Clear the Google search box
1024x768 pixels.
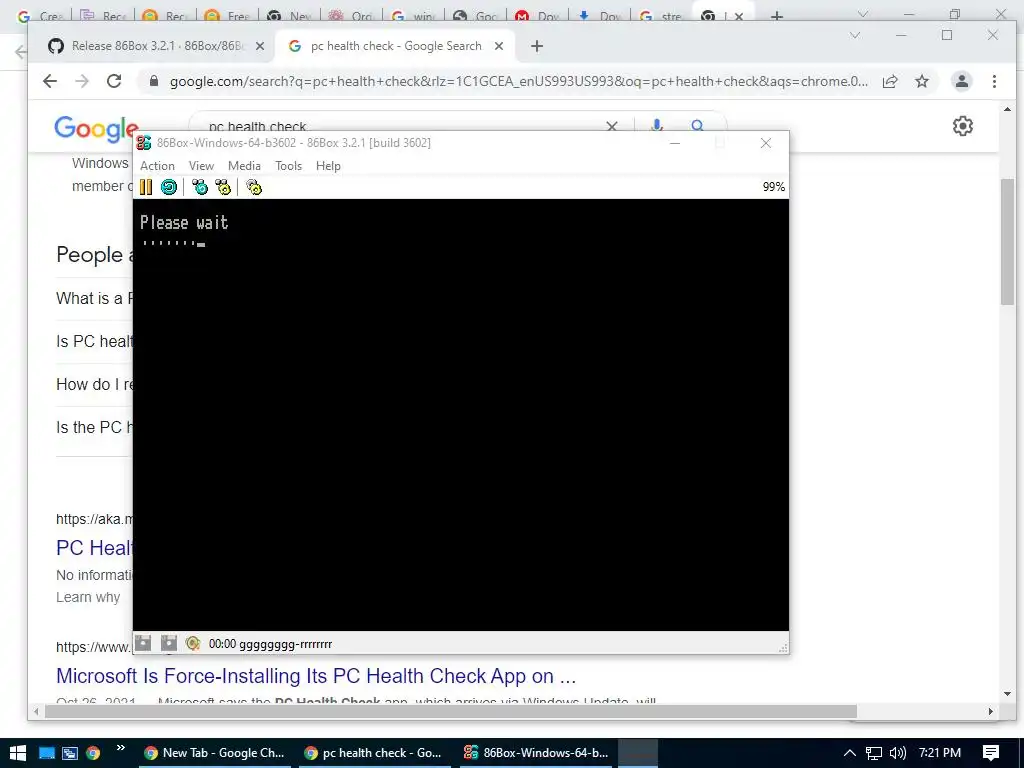click(612, 126)
